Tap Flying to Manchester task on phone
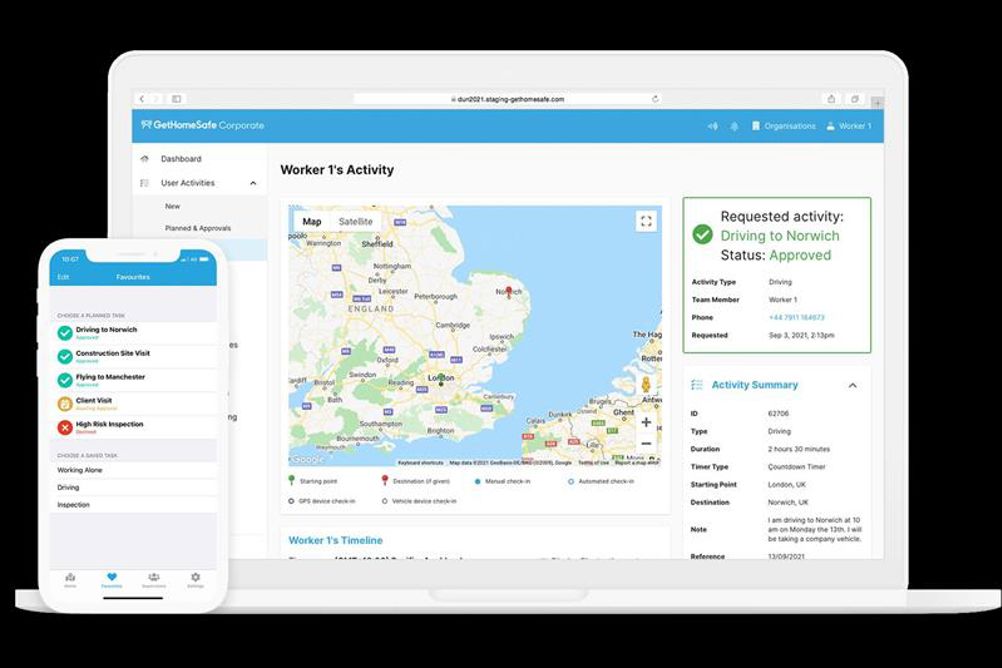1002x668 pixels. pyautogui.click(x=133, y=380)
